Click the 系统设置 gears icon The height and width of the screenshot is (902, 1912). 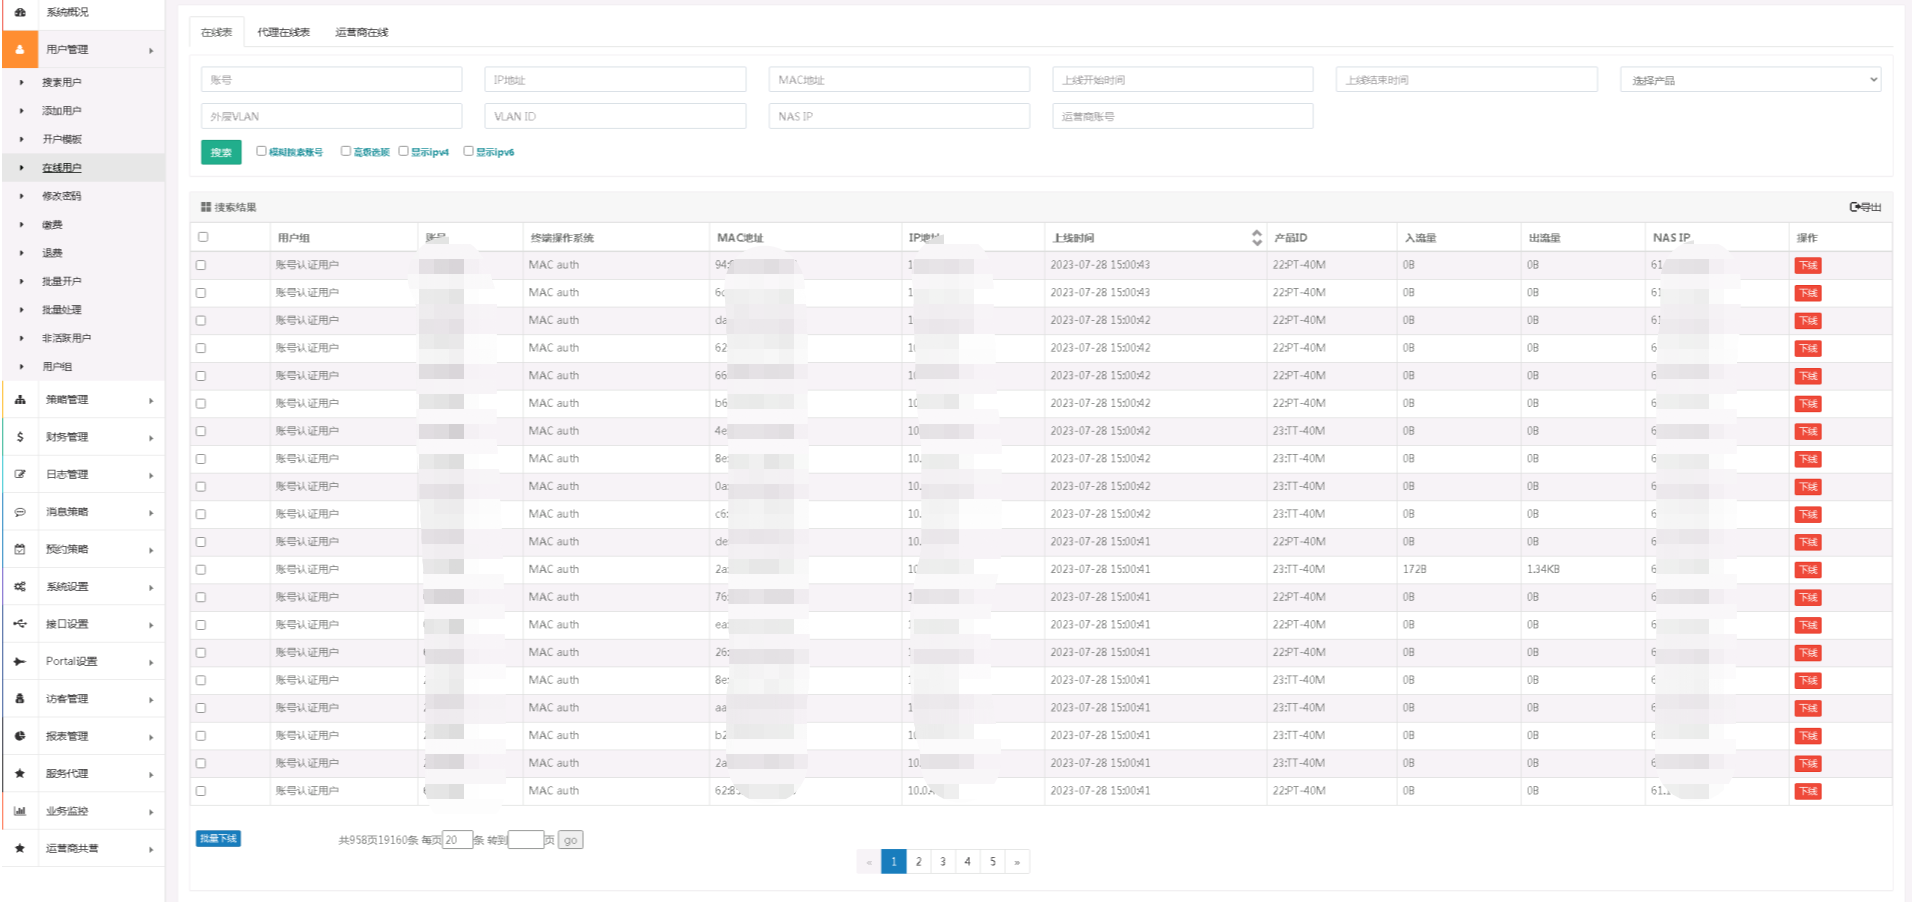20,587
